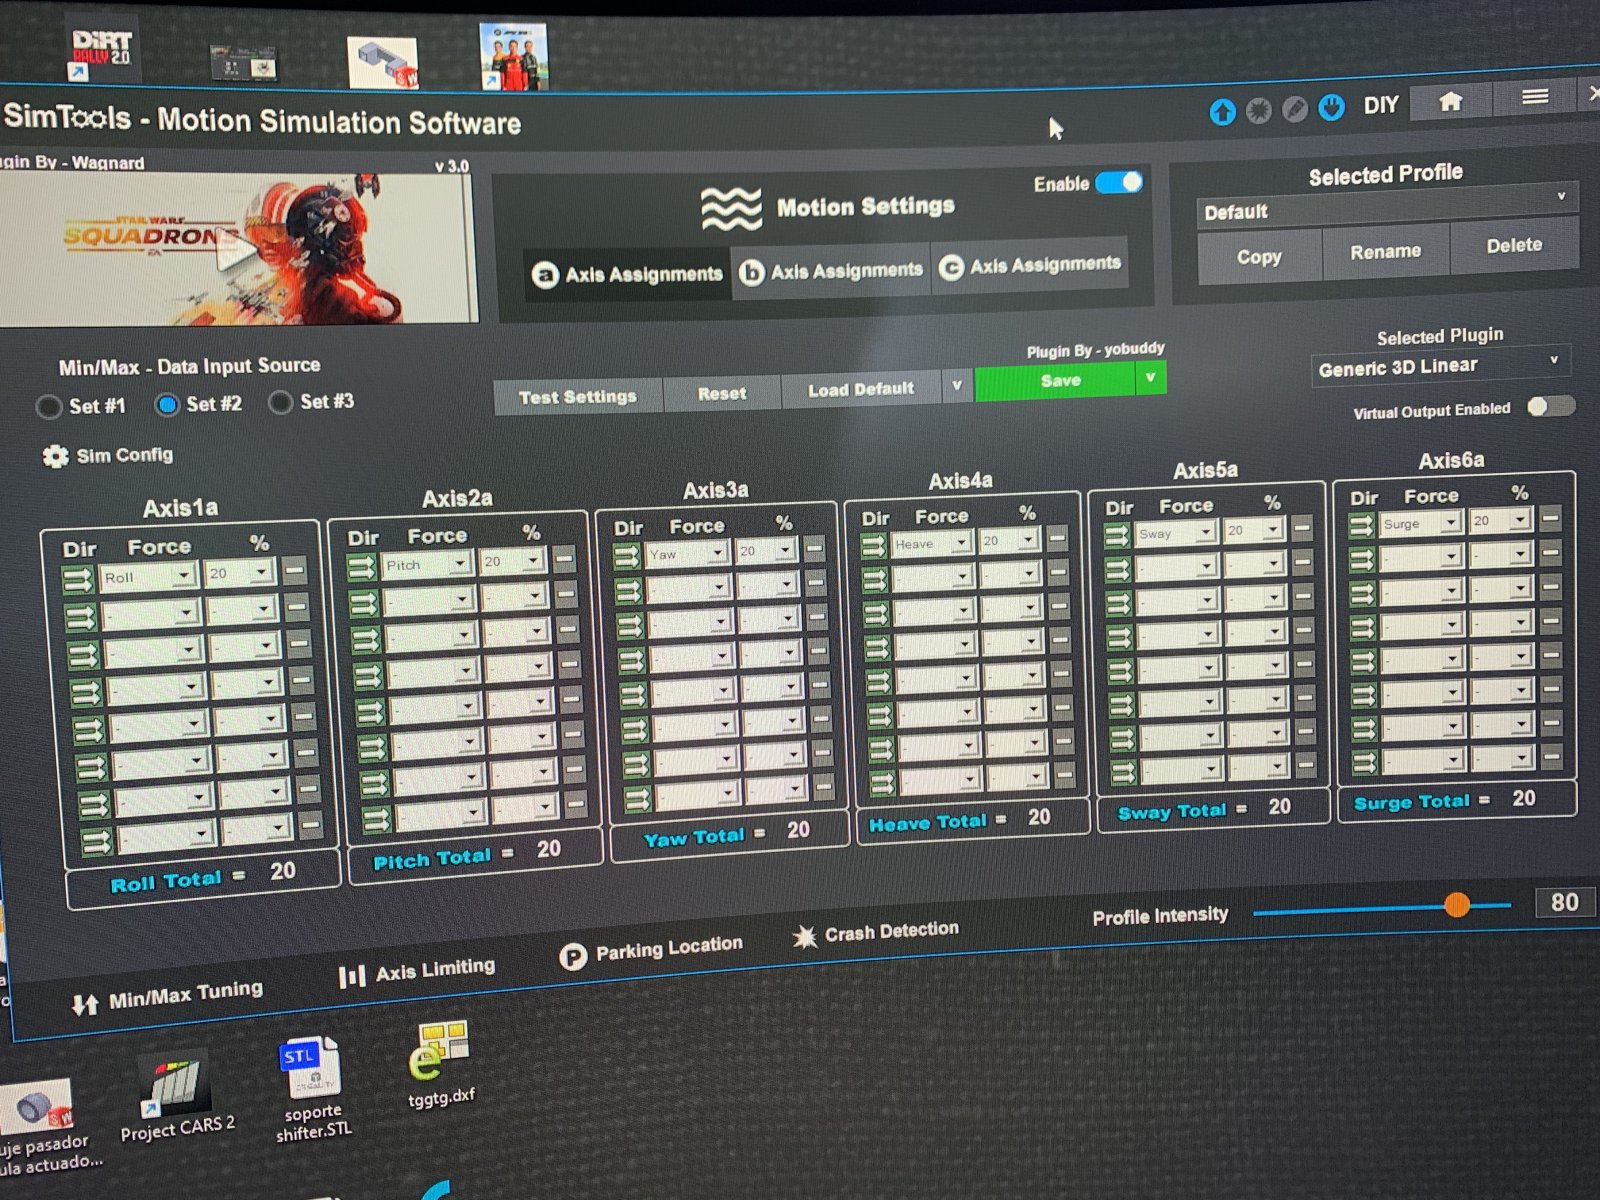Remove the Roll force with minus button
Screen dimensions: 1600x1200
pos(294,571)
